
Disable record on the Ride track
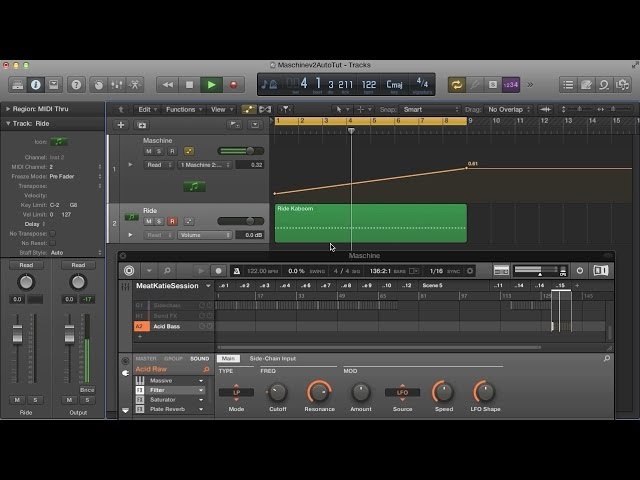[172, 221]
